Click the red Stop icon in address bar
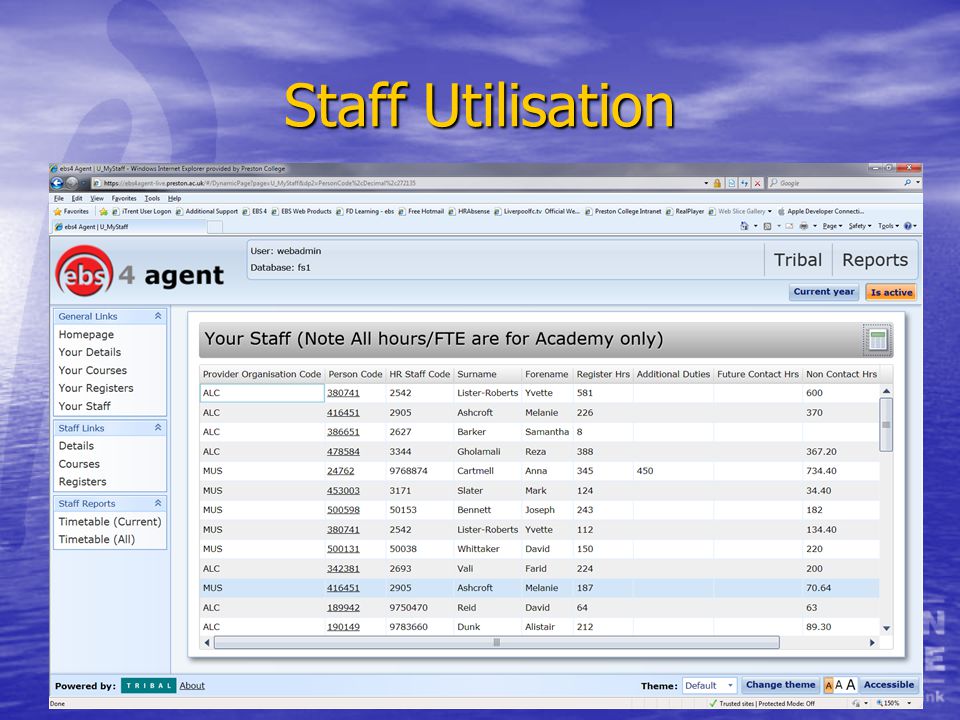Screen dimensions: 960x720 [758, 183]
